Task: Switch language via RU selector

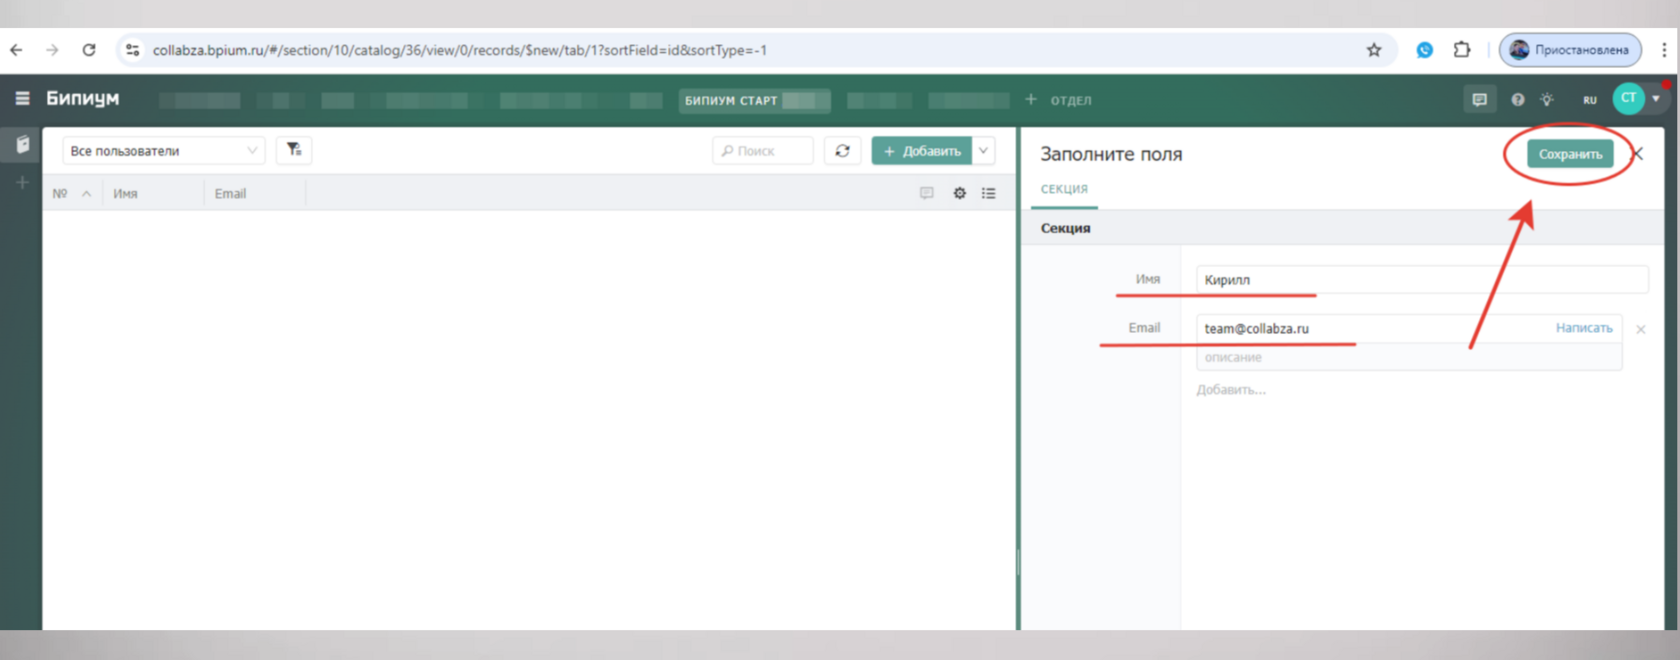Action: [1589, 100]
